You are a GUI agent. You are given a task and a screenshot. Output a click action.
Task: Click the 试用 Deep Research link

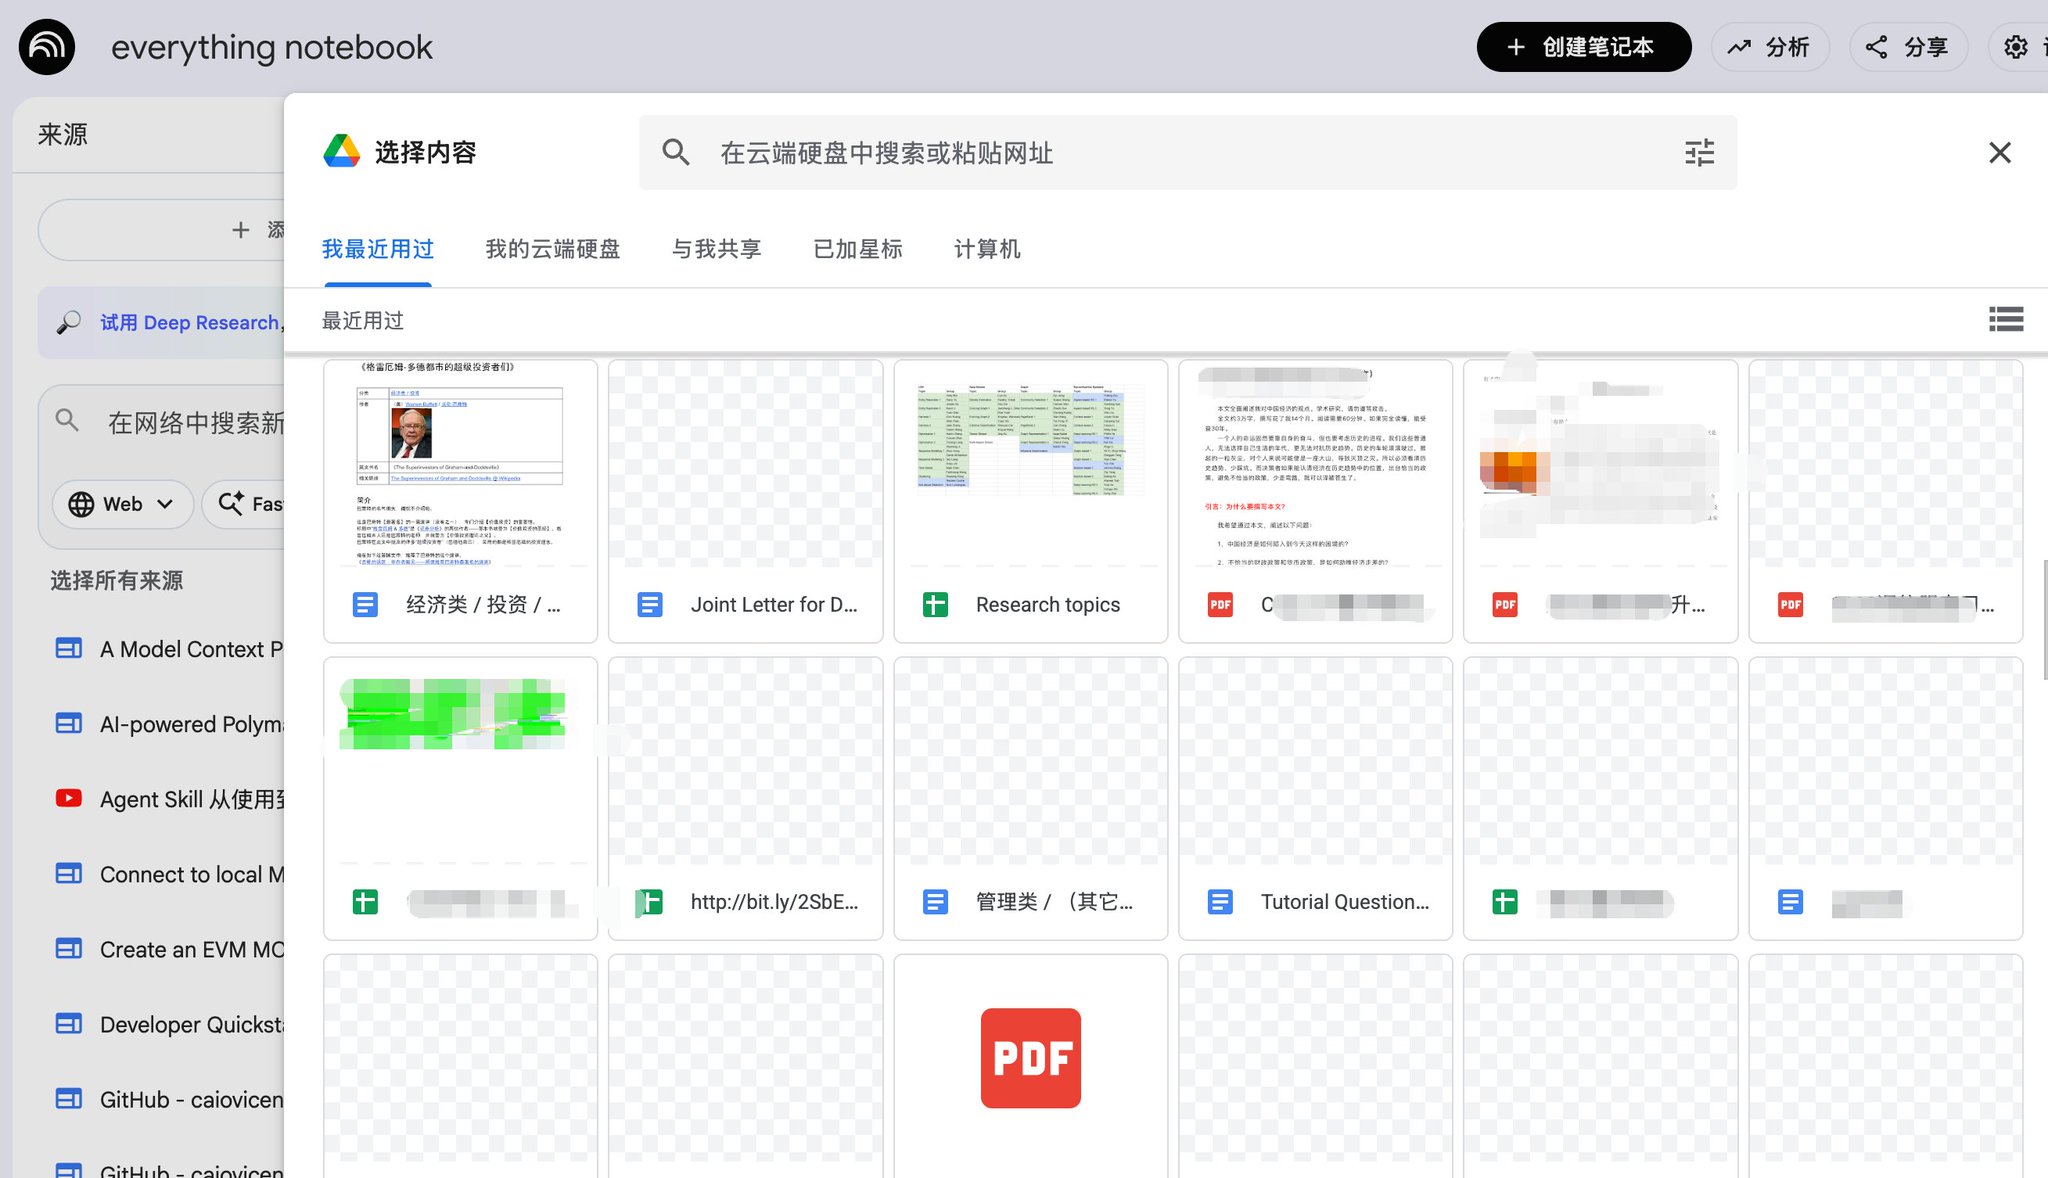[x=190, y=323]
